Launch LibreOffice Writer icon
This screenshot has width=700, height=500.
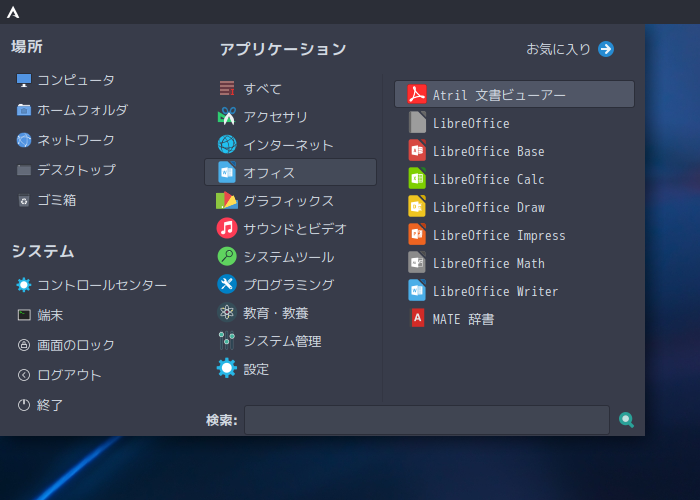(417, 291)
